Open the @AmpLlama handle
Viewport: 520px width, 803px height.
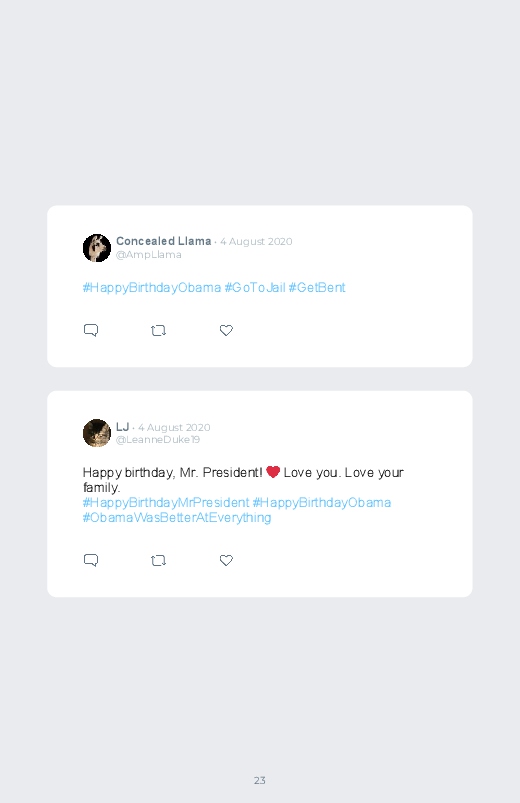pyautogui.click(x=149, y=255)
